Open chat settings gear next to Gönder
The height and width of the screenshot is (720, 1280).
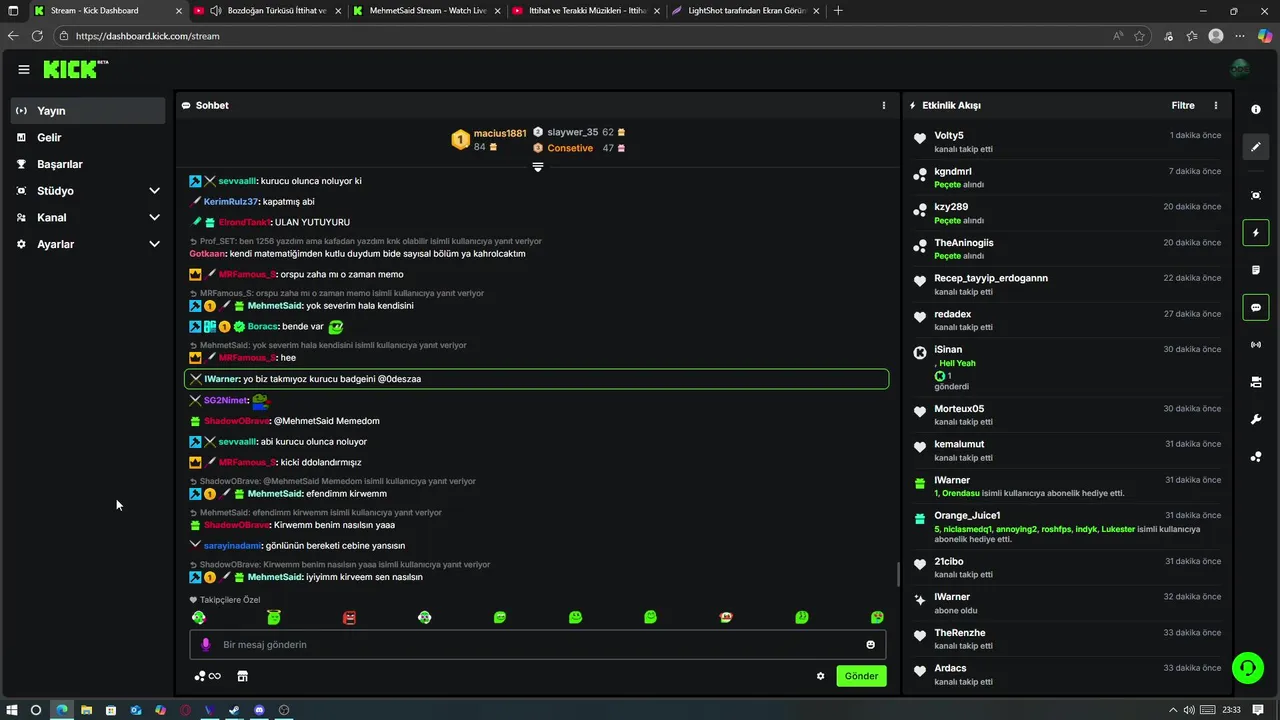pos(821,676)
